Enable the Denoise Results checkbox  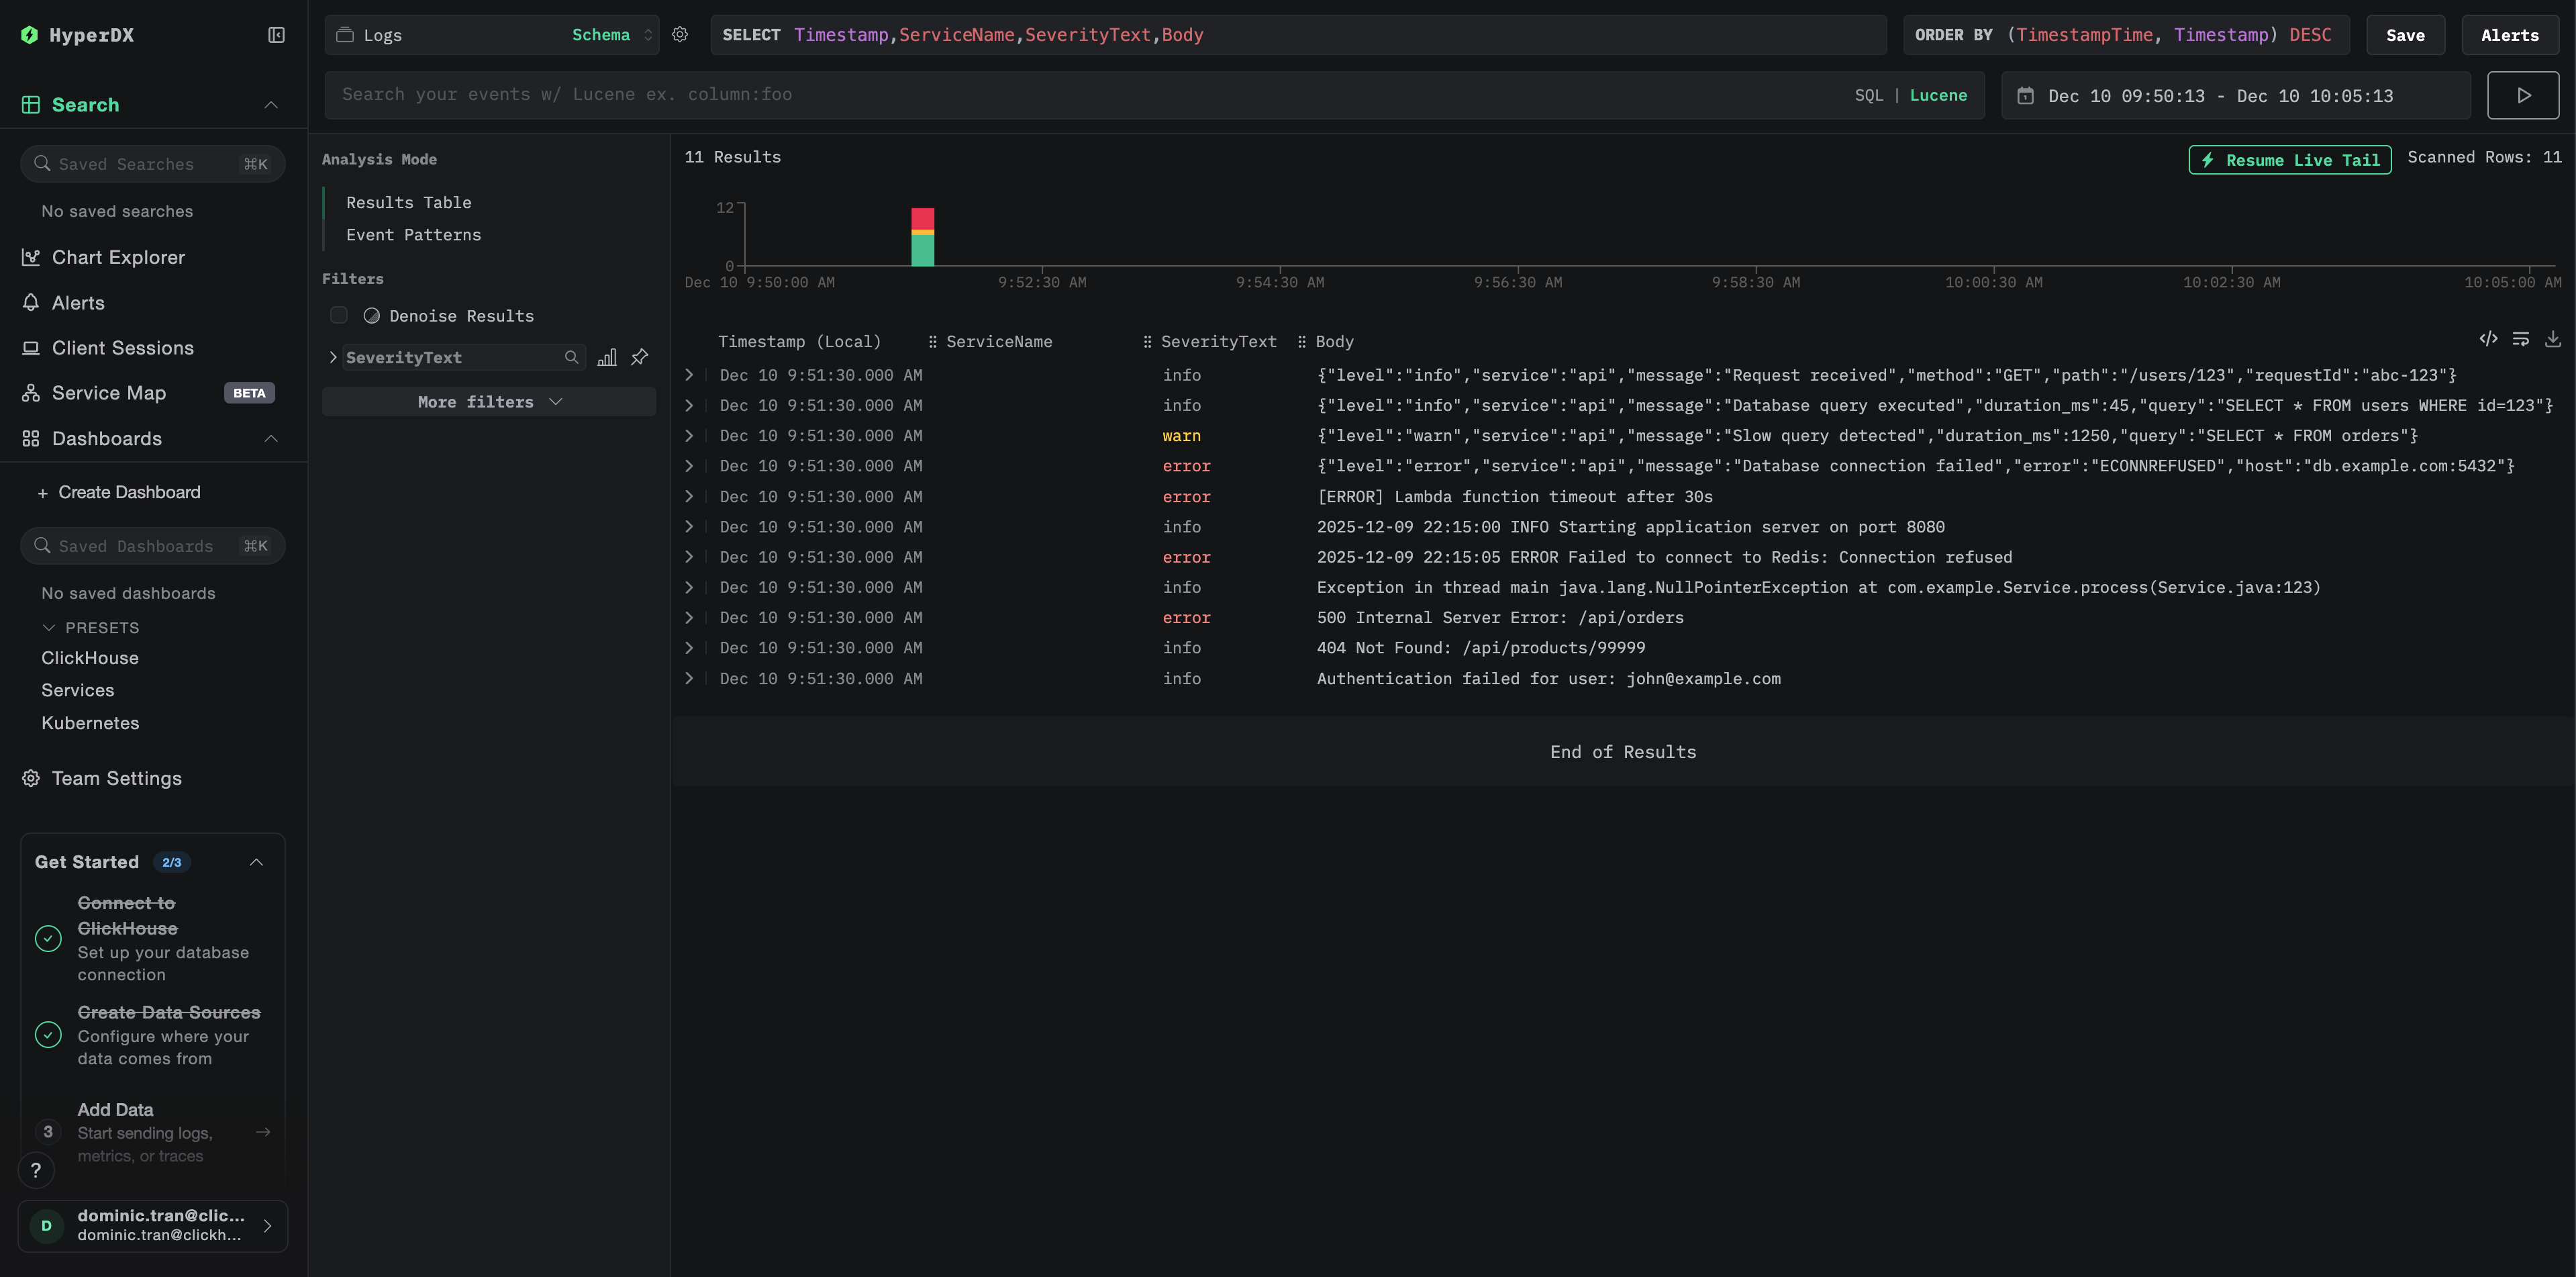click(x=339, y=315)
